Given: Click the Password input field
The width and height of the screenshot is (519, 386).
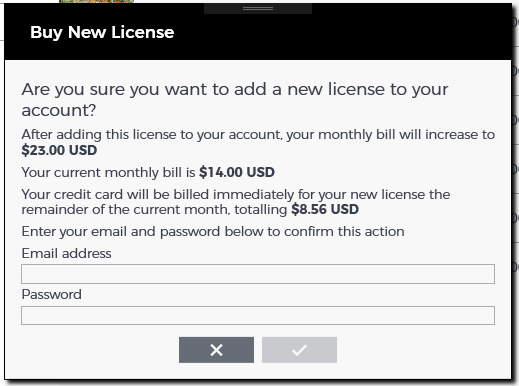Looking at the screenshot, I should click(258, 315).
